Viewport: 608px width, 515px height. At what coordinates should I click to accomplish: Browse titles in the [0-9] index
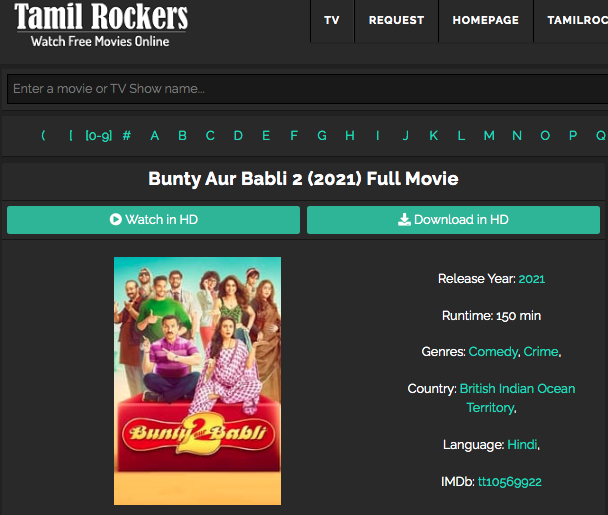(98, 136)
